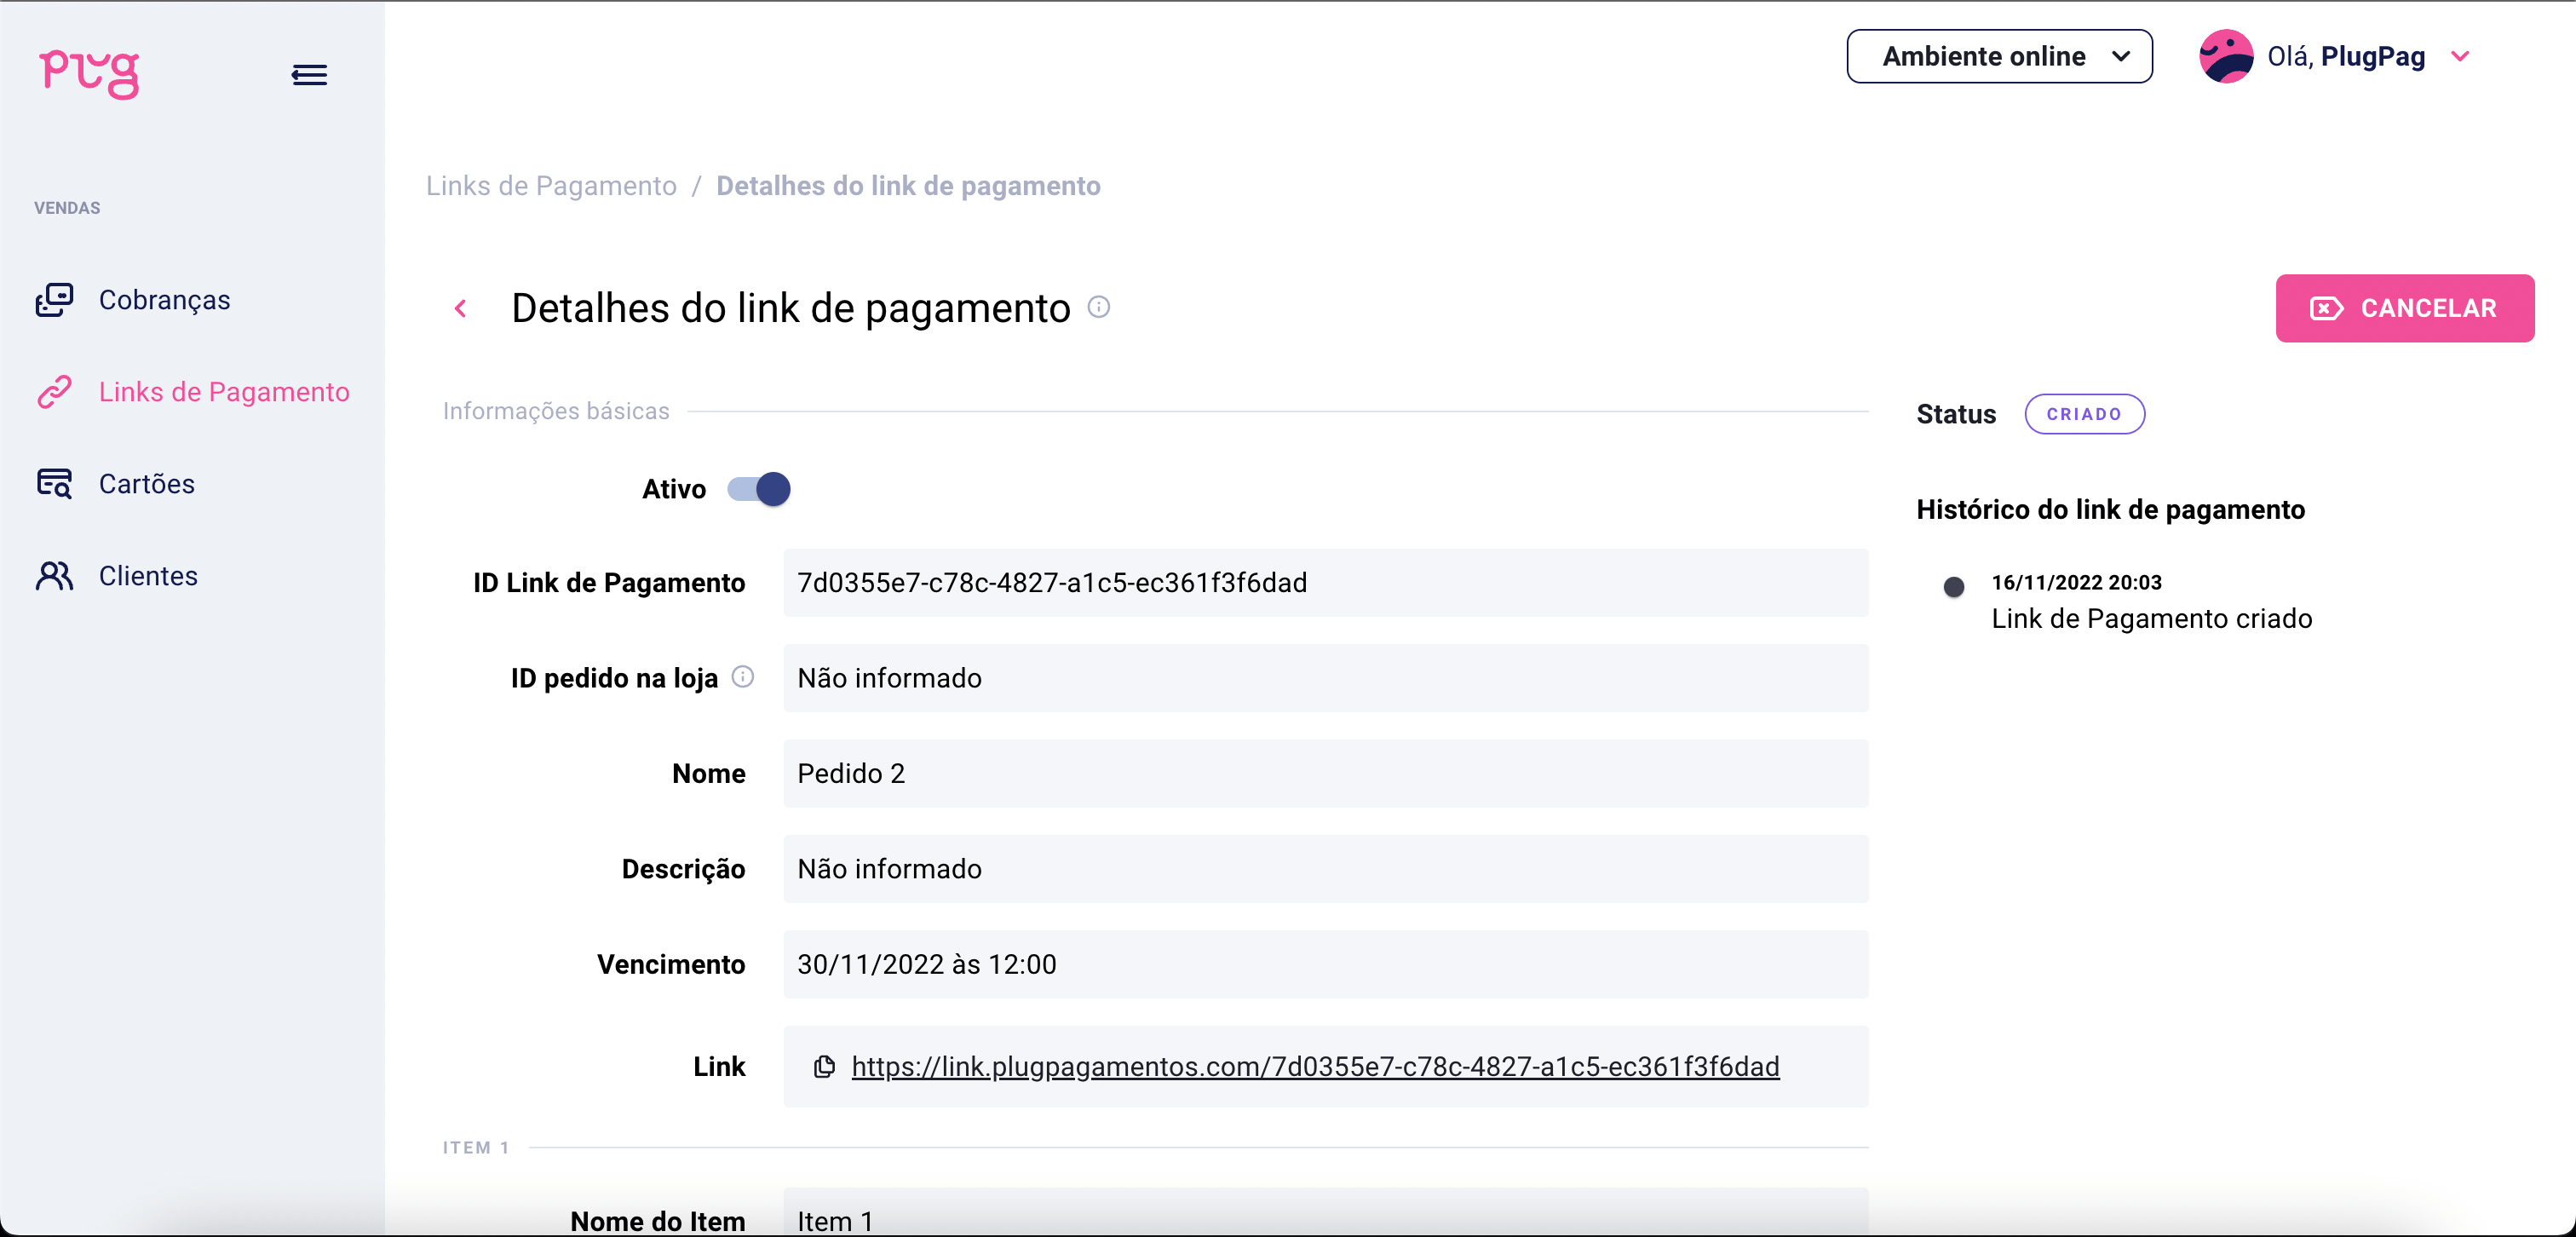The width and height of the screenshot is (2576, 1237).
Task: Toggle the Ativo switch off
Action: click(759, 489)
